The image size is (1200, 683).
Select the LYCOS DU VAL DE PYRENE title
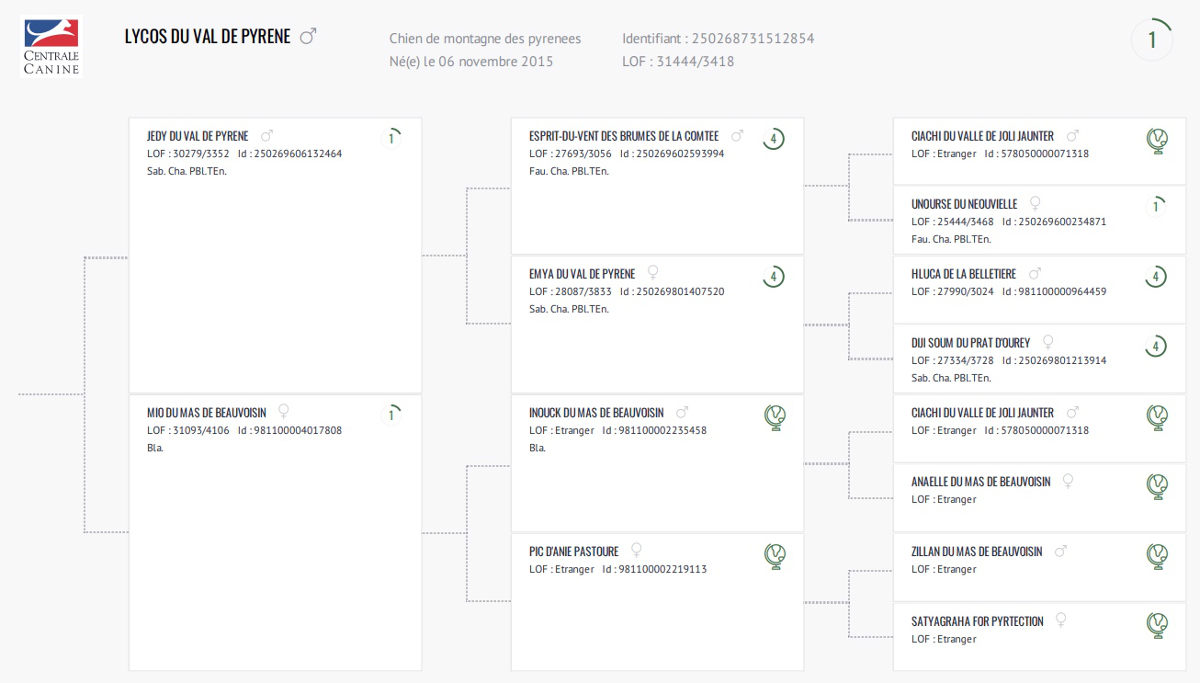pos(207,36)
